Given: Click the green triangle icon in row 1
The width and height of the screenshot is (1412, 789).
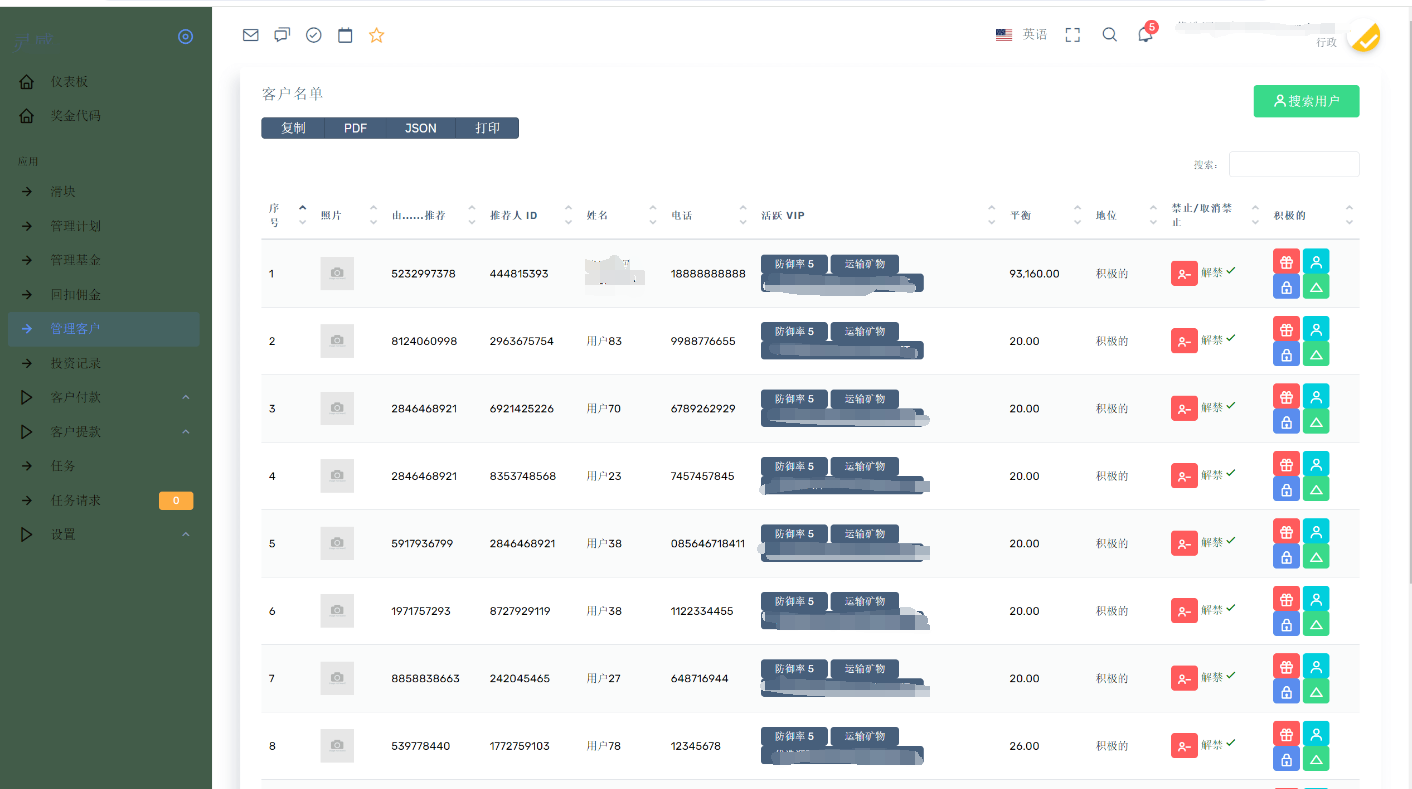Looking at the screenshot, I should [x=1316, y=287].
